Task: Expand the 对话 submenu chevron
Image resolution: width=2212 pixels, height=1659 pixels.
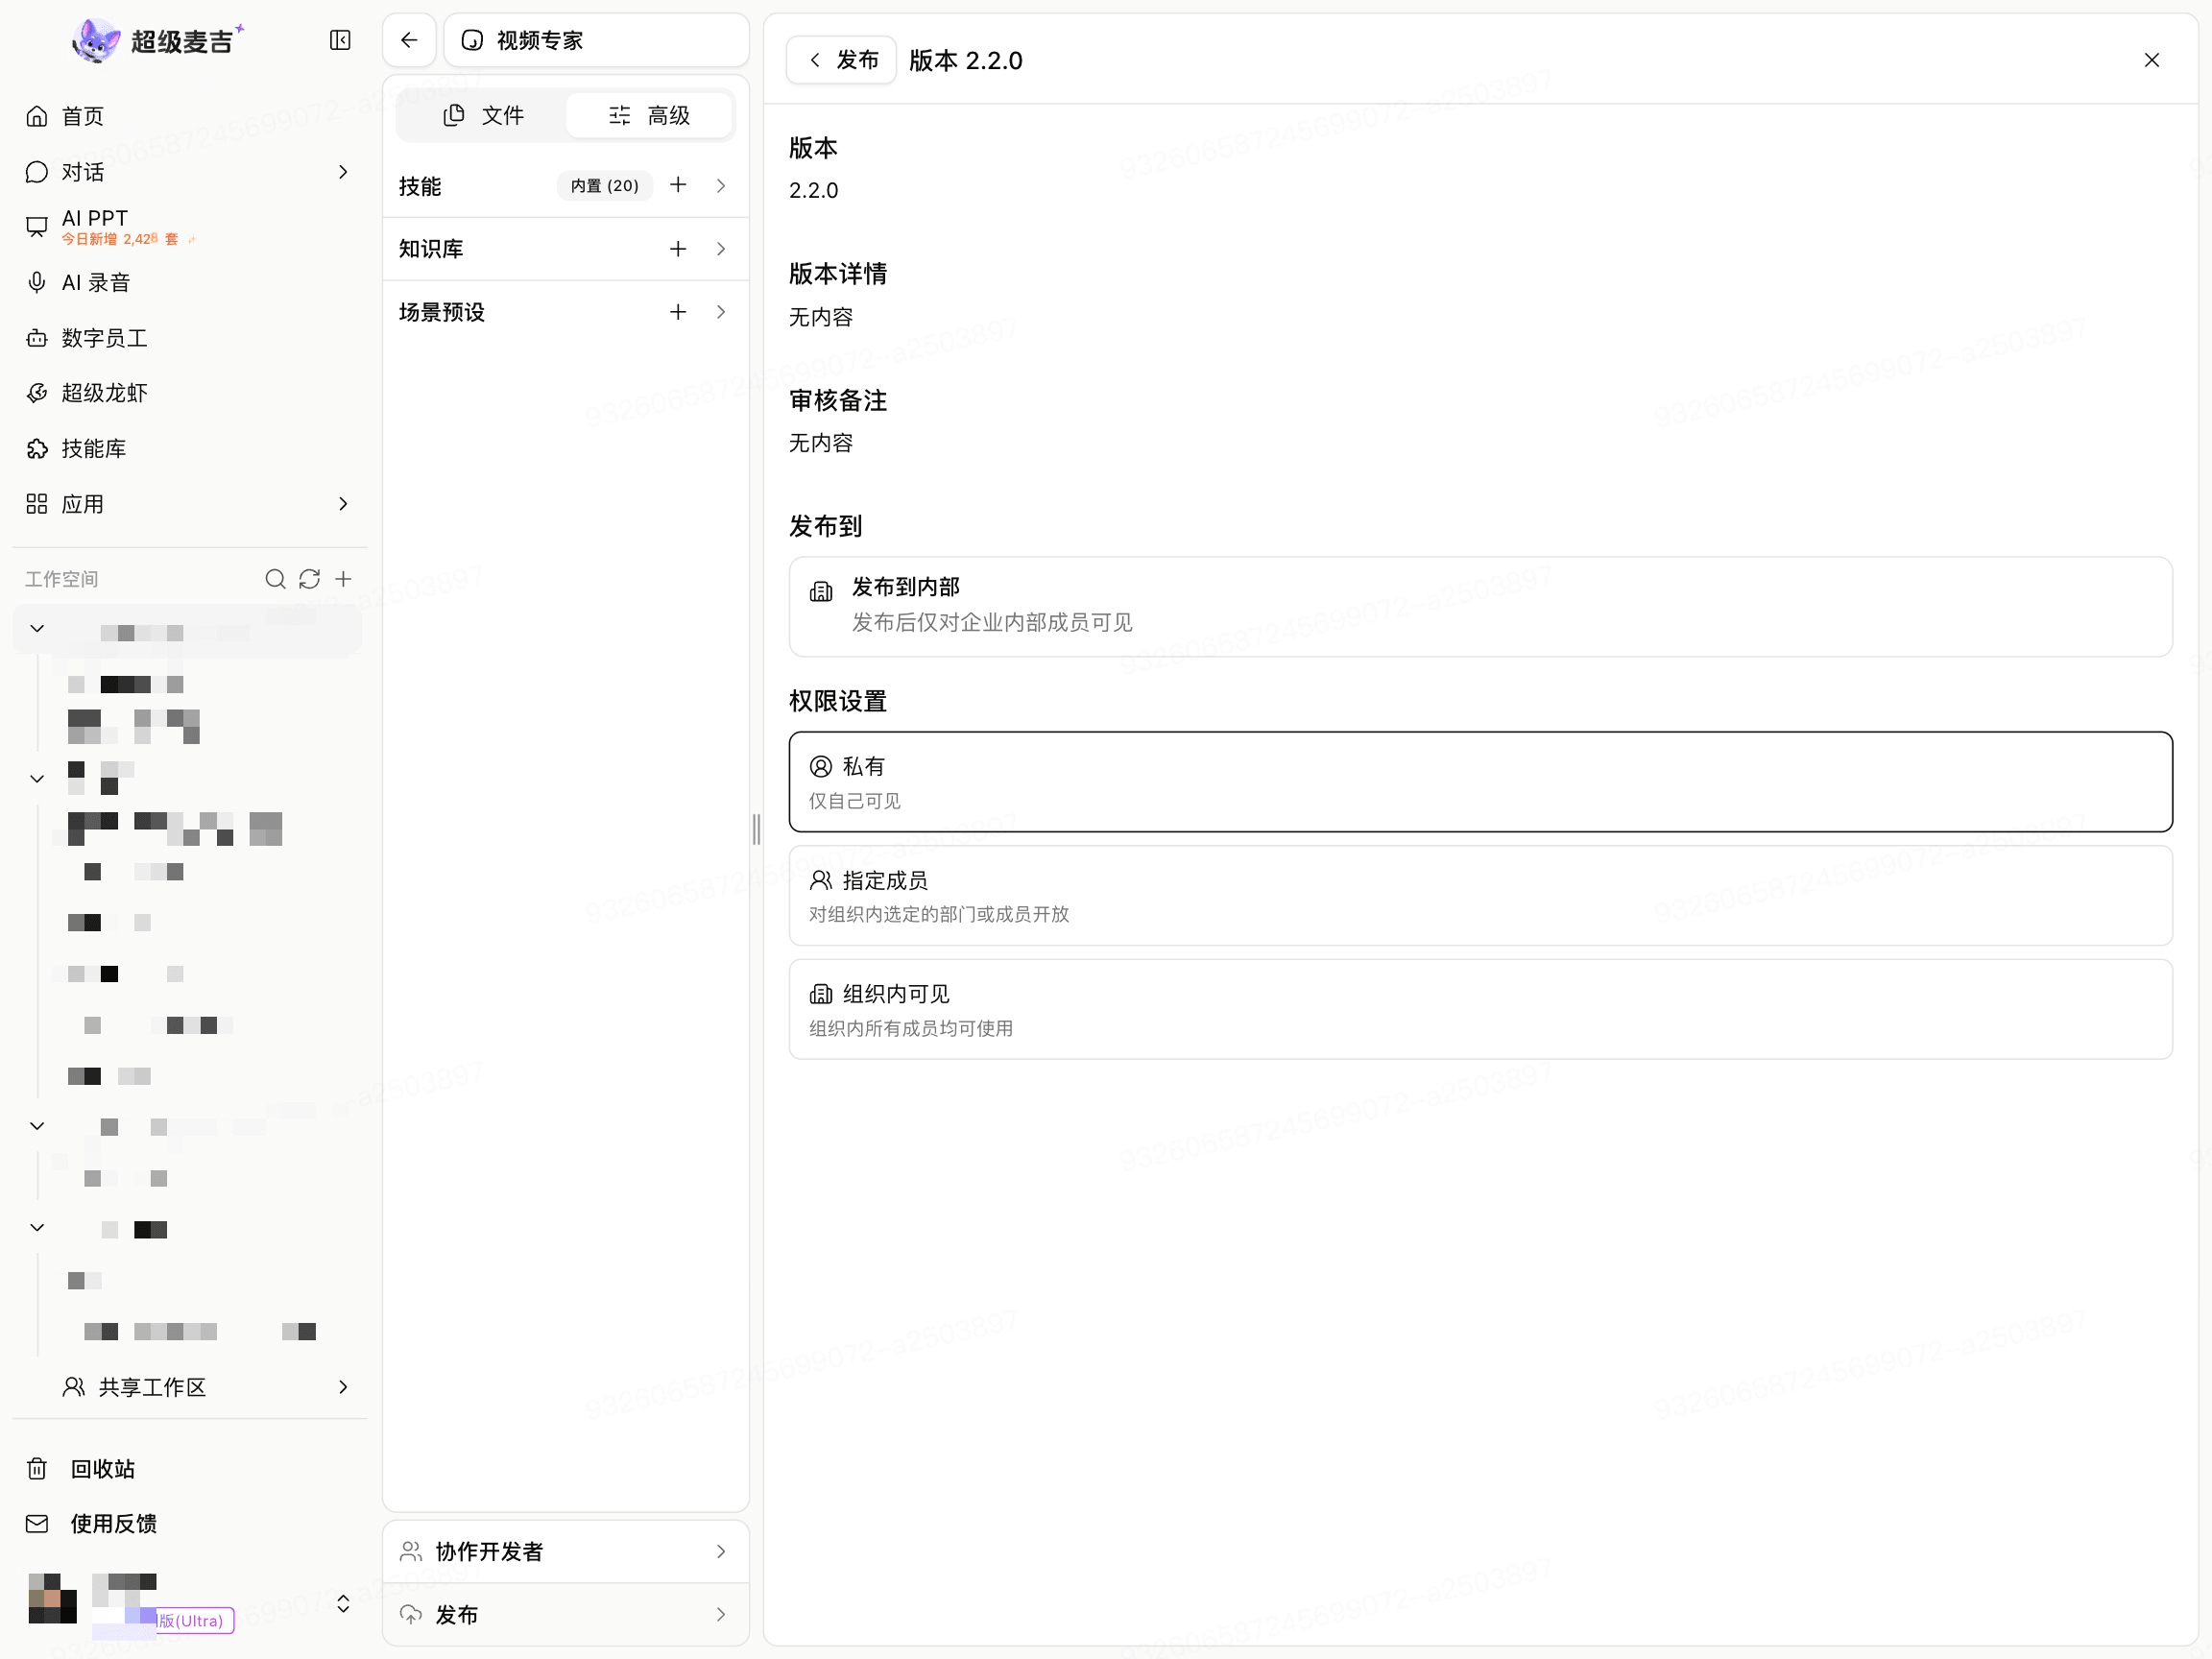Action: click(x=343, y=172)
